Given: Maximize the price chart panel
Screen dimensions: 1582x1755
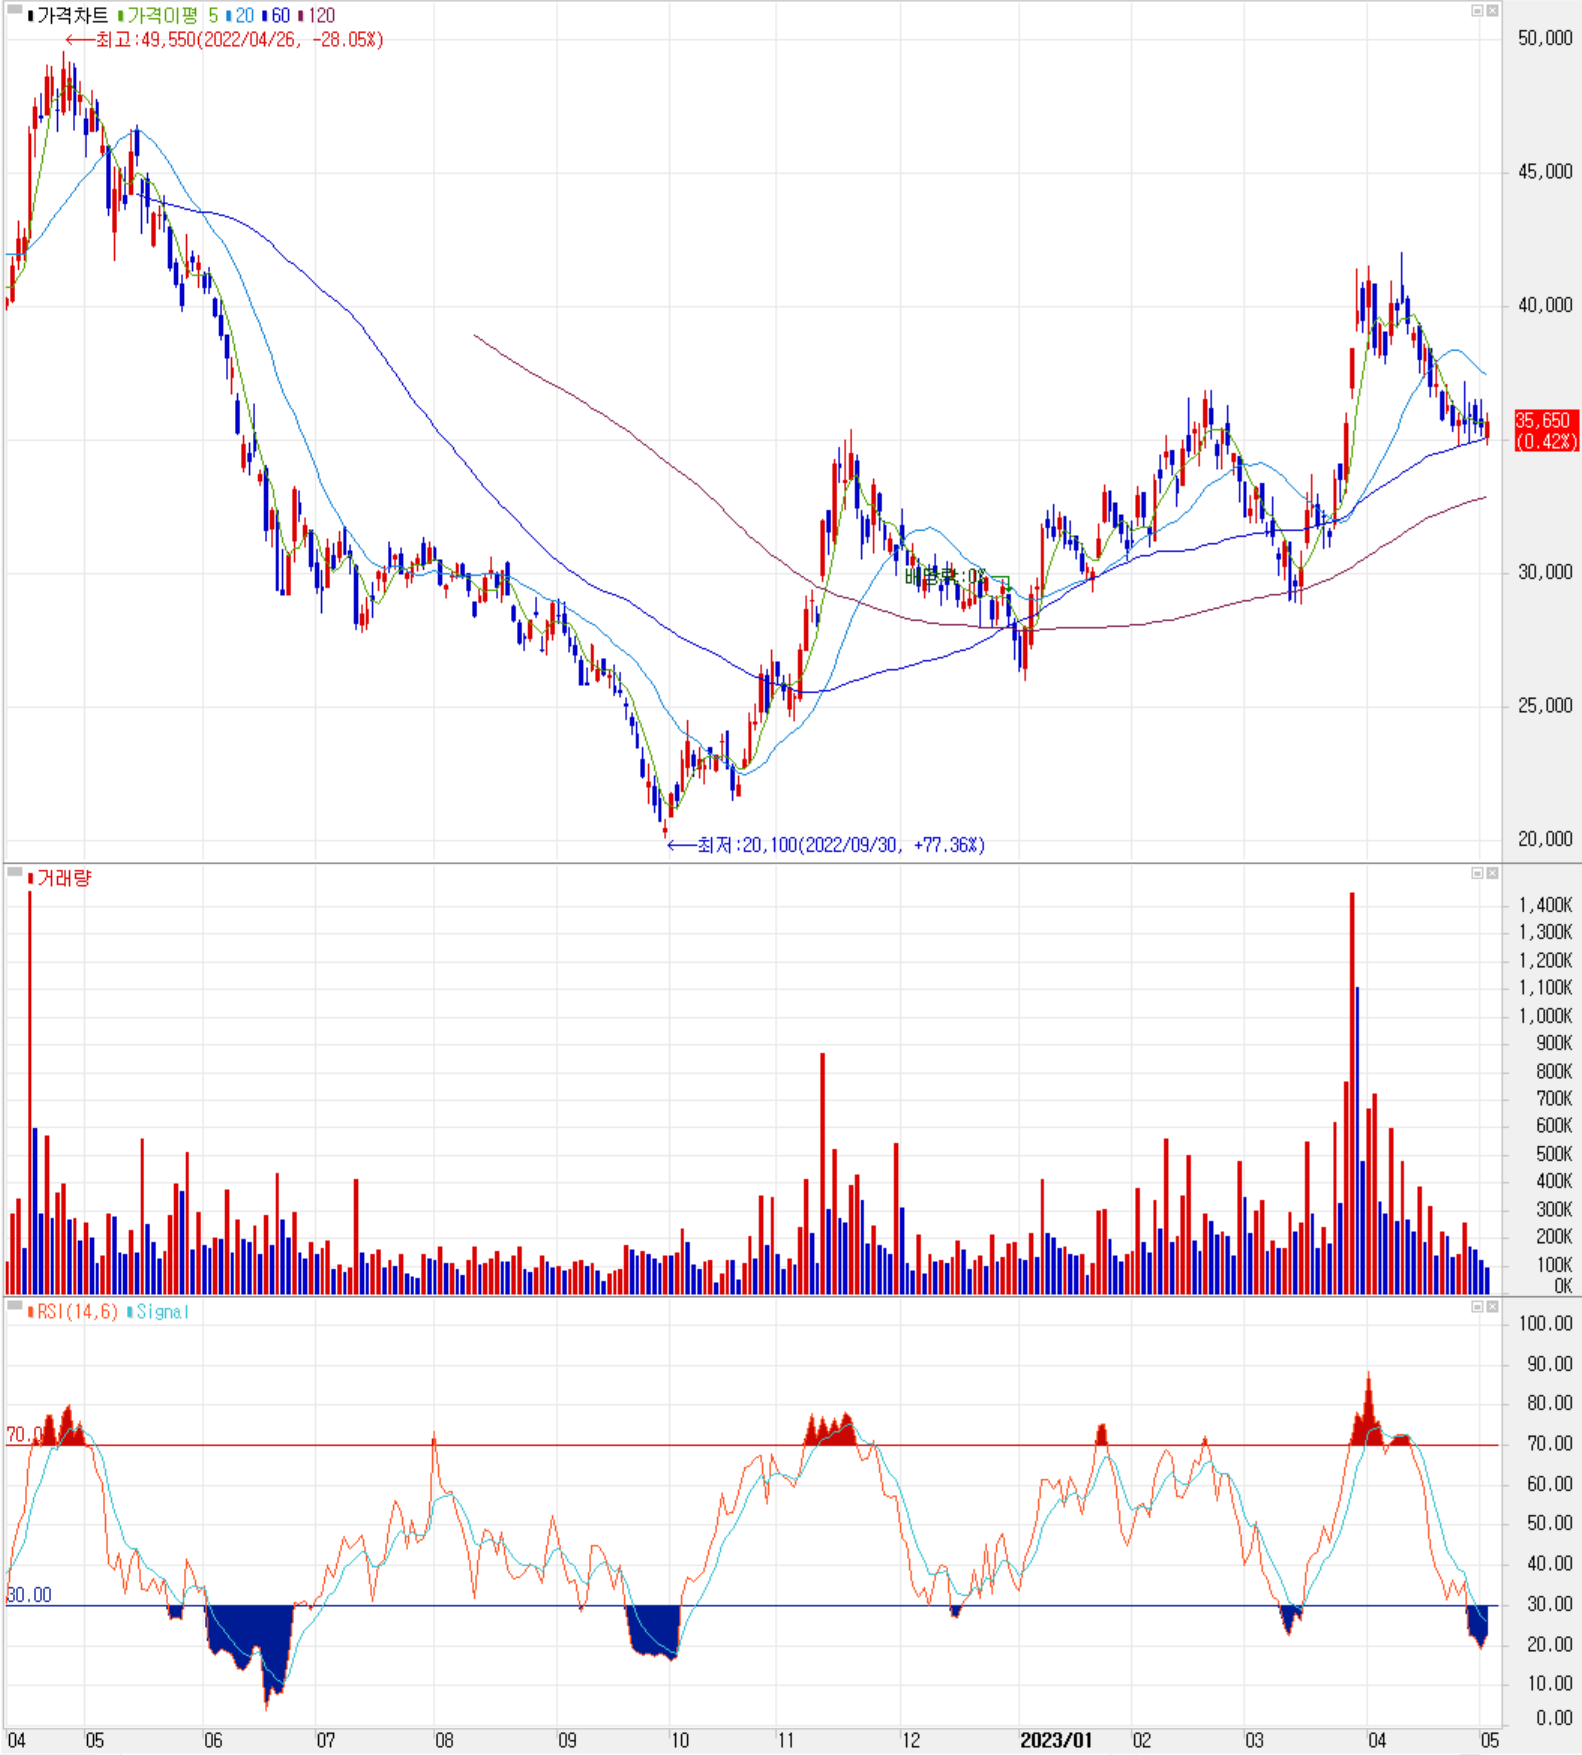Looking at the screenshot, I should 1477,10.
